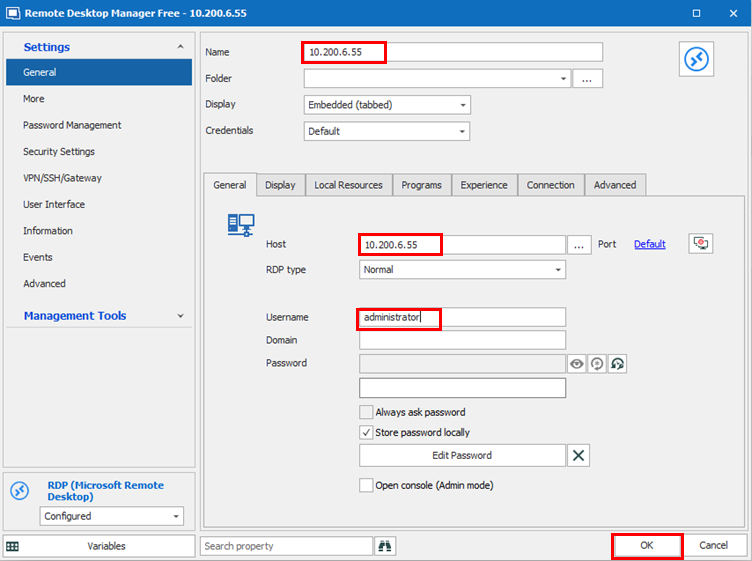Click the RDP icon in the bottom-left panel
This screenshot has width=752, height=561.
click(20, 491)
